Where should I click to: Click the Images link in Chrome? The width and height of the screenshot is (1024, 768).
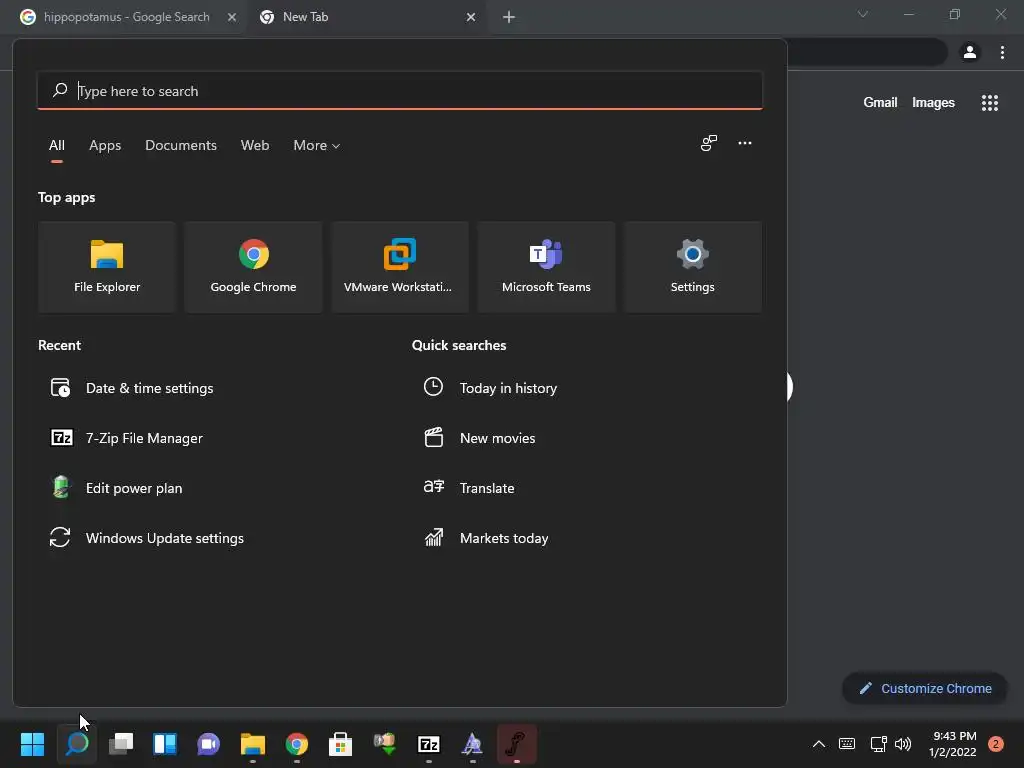933,103
